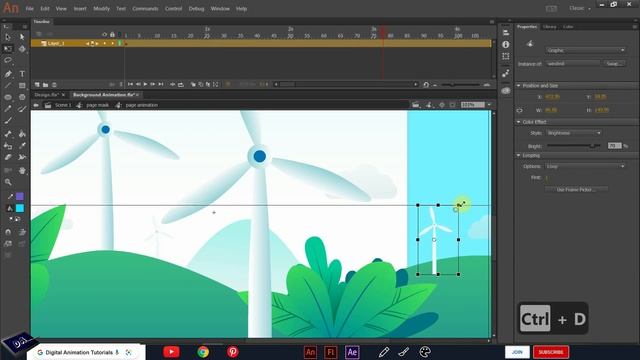Click the Edit Scene clapper icon
640x360 pixels.
416,105
